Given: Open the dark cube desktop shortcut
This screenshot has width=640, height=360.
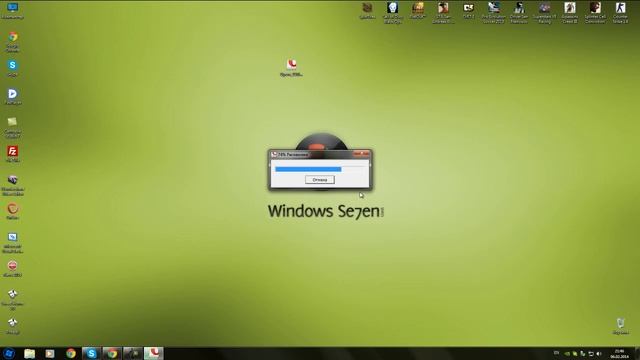Looking at the screenshot, I should click(13, 185).
